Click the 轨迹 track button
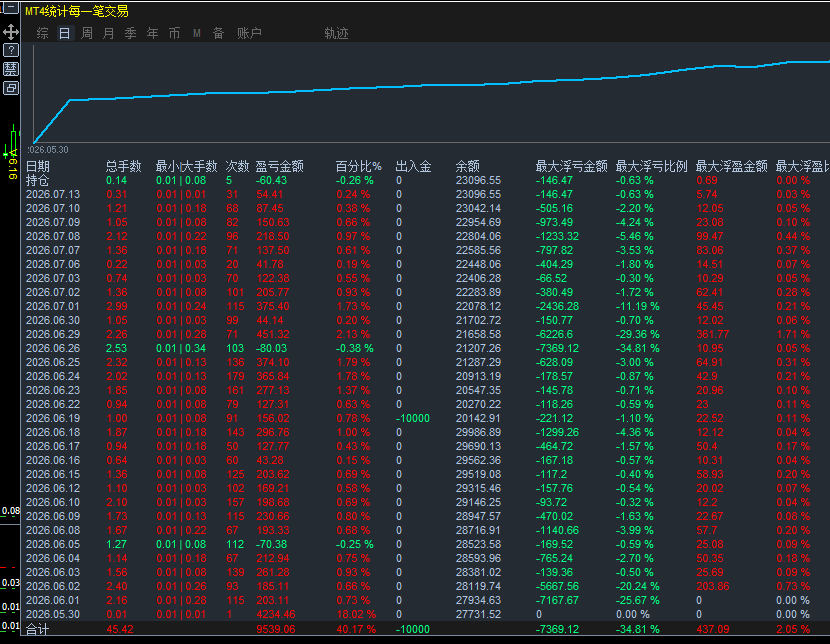Image resolution: width=830 pixels, height=644 pixels. point(336,33)
